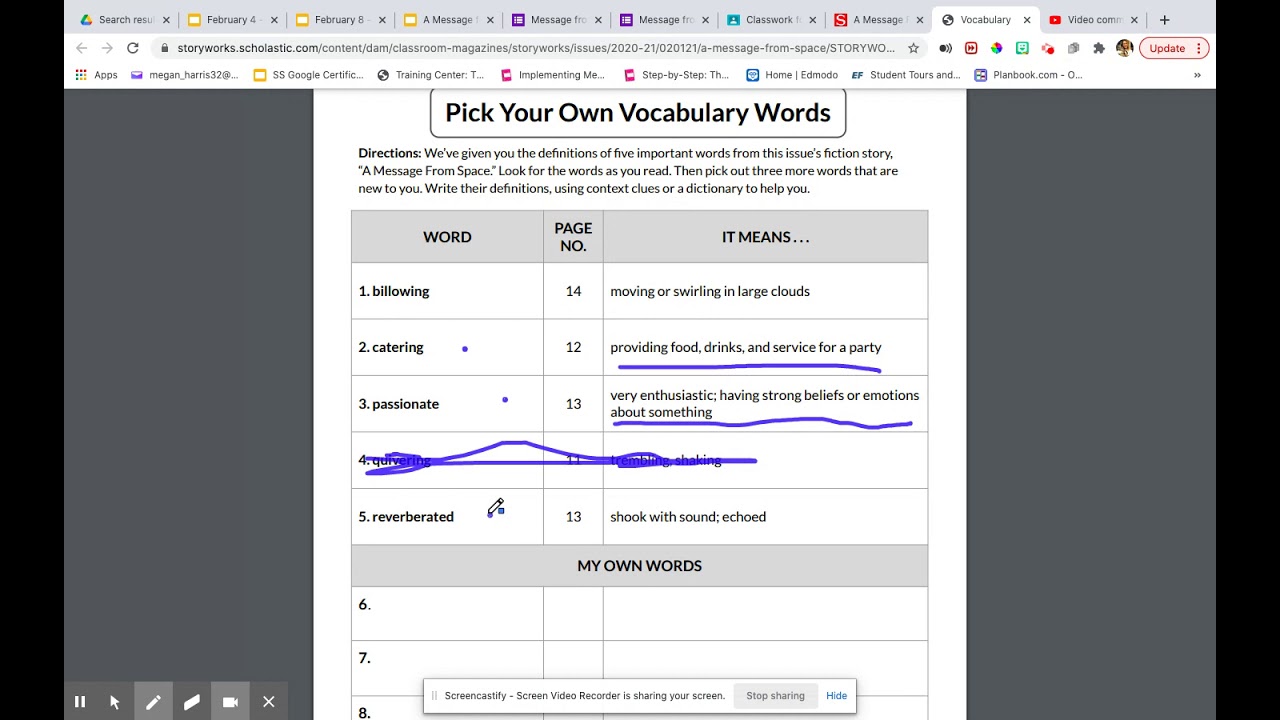Click the Stop sharing button
Image resolution: width=1280 pixels, height=720 pixels.
[775, 696]
